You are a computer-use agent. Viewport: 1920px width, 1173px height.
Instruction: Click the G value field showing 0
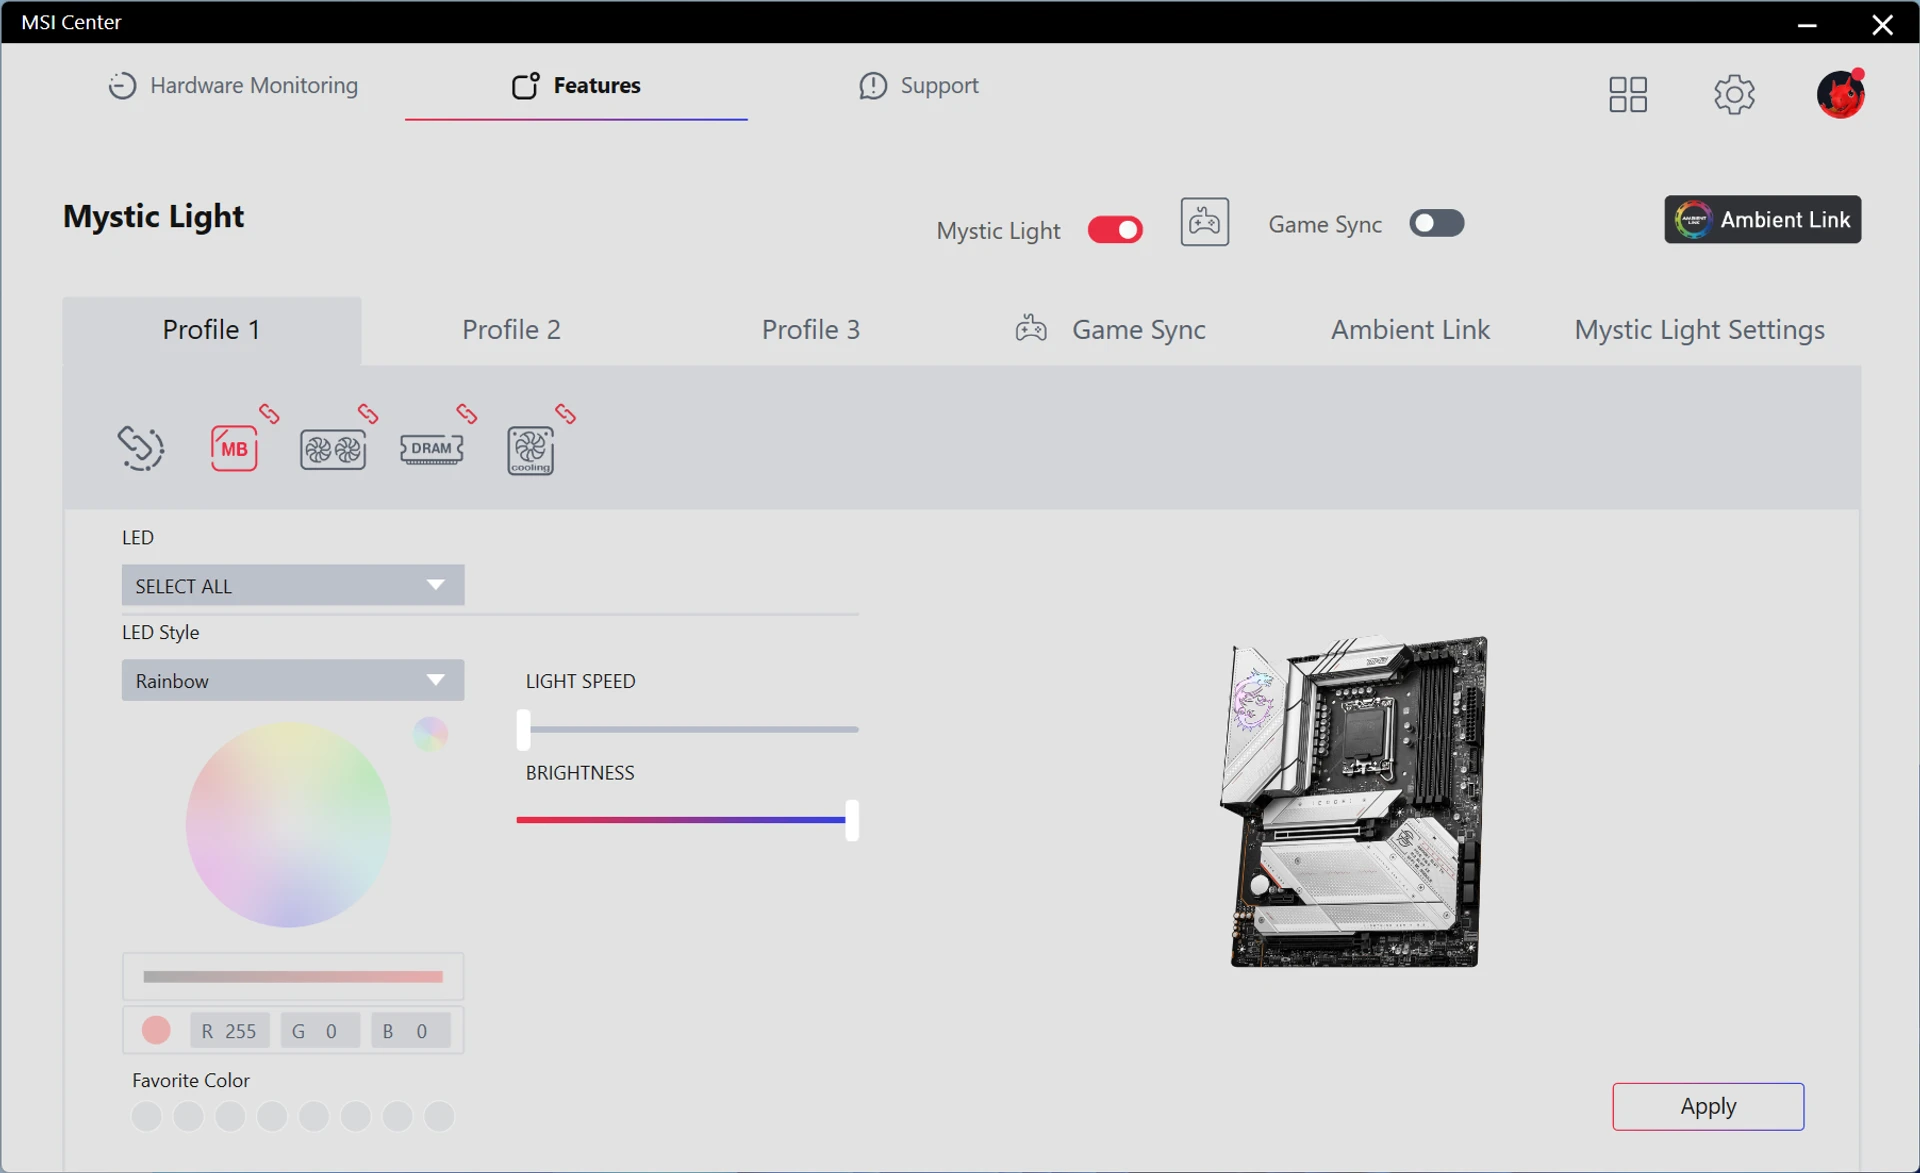point(320,1031)
